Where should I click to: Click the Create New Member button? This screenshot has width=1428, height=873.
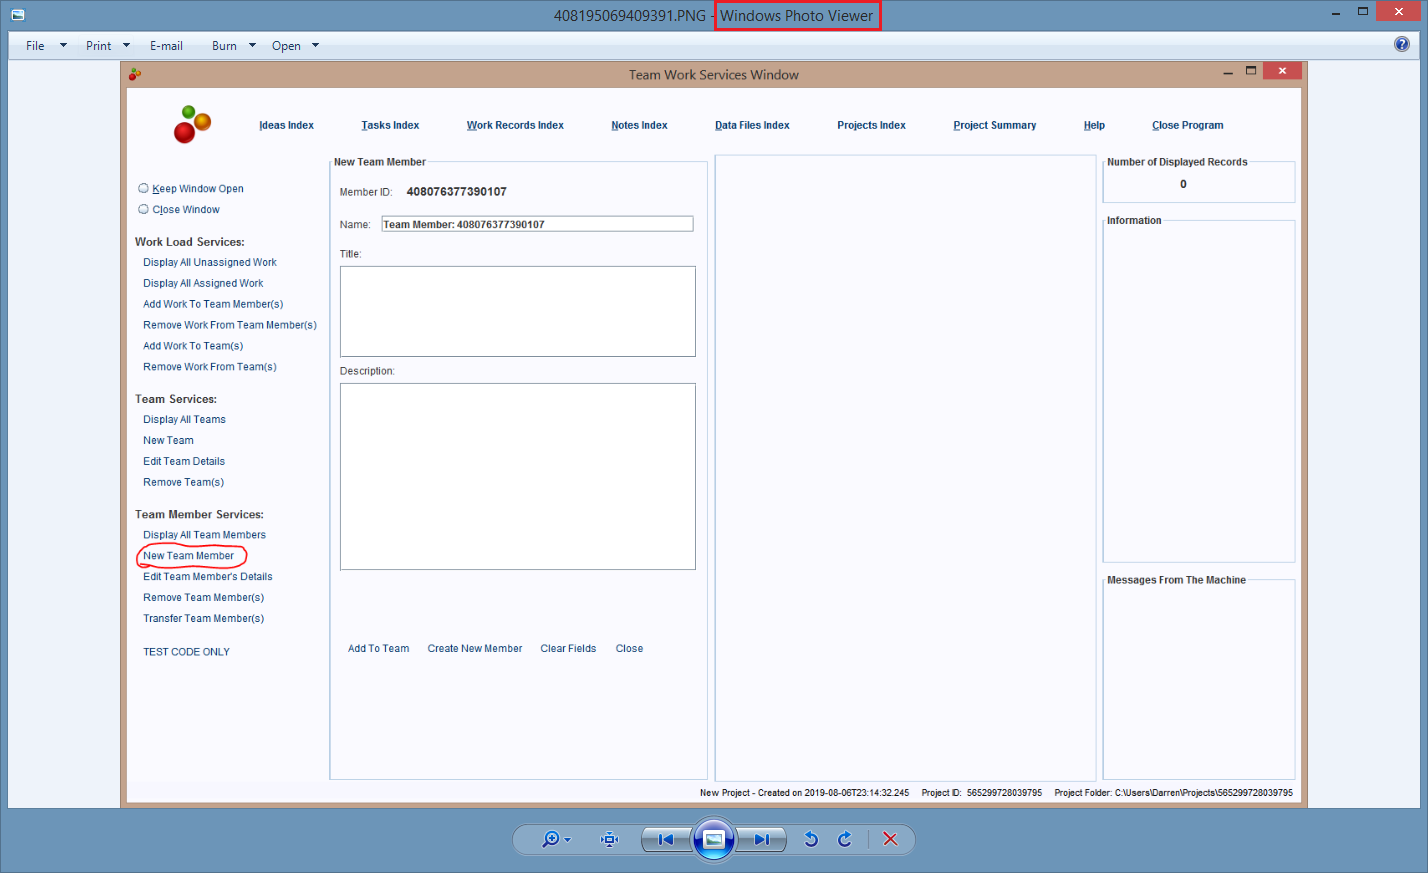coord(475,649)
